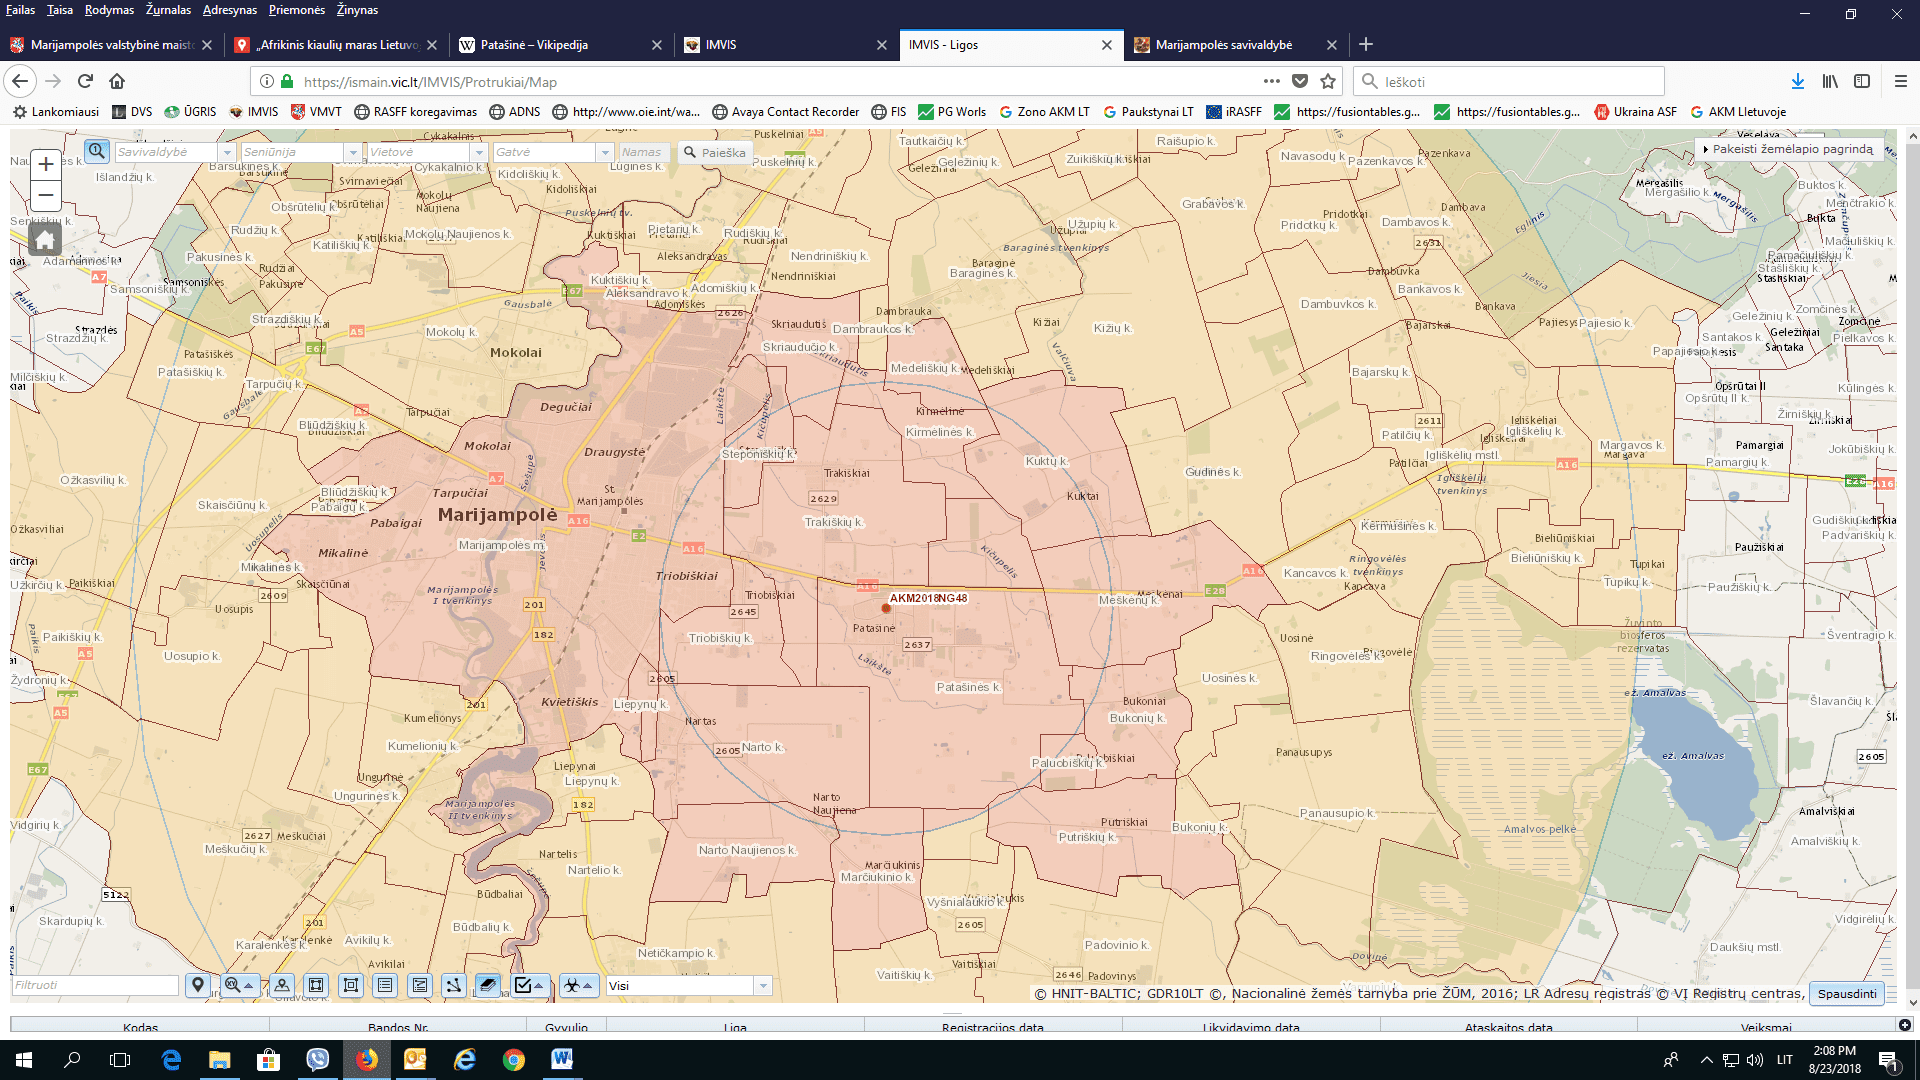
Task: Expand the Gatvė dropdown
Action: [604, 152]
